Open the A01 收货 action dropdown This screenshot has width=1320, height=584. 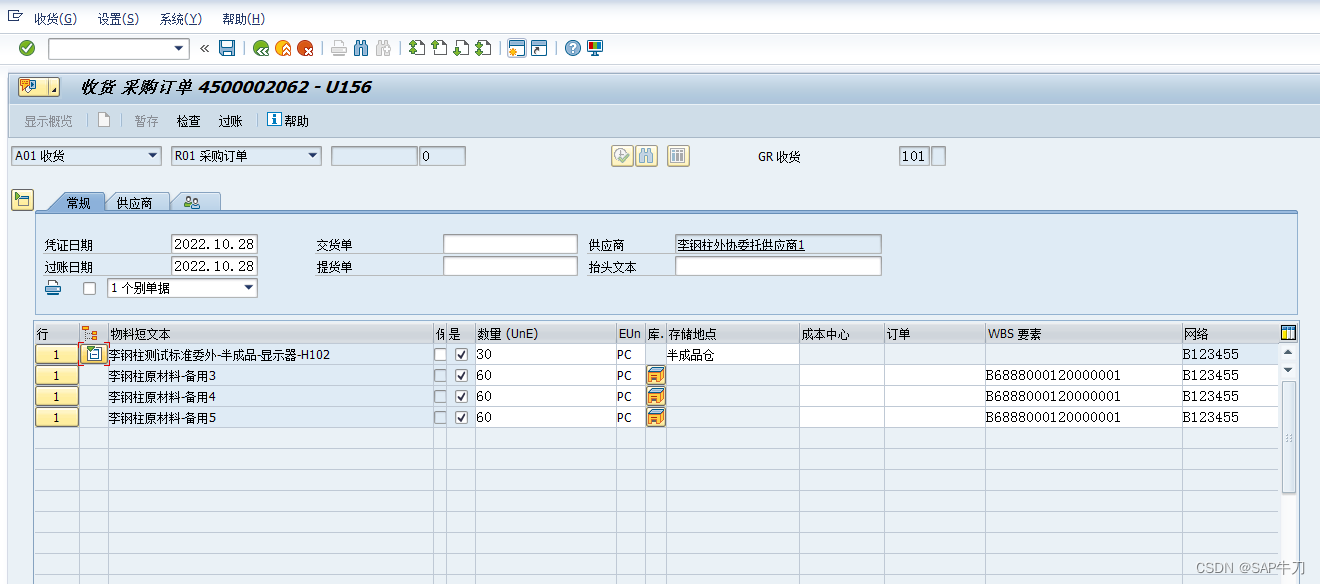pyautogui.click(x=153, y=156)
